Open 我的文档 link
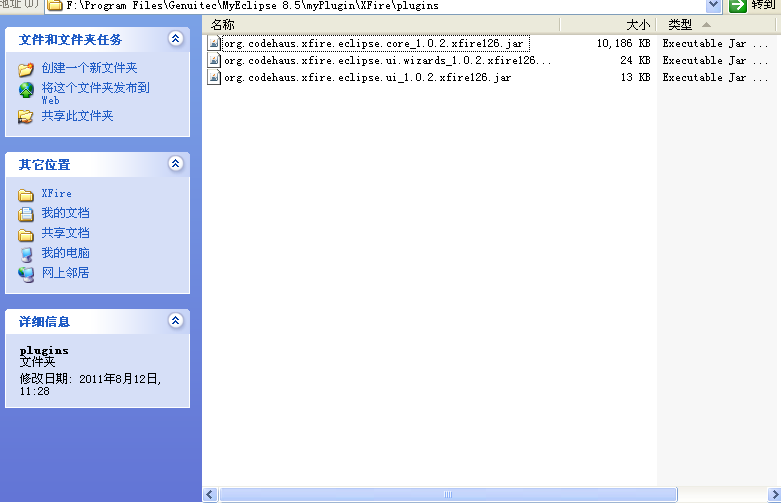 click(x=65, y=213)
